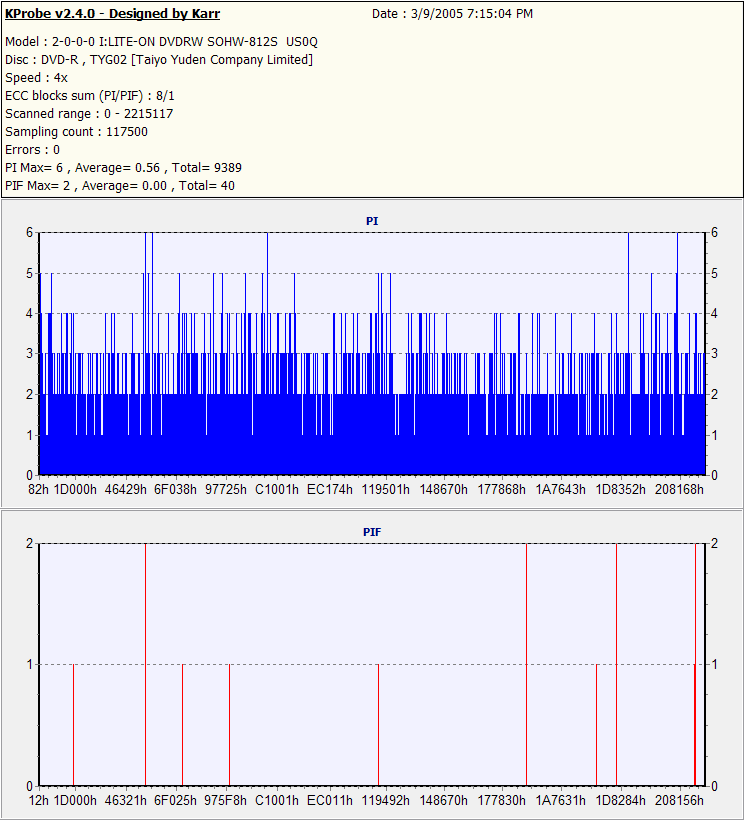Click the PIF spike near 975F8h
Viewport: 744px width, 820px height.
[230, 725]
